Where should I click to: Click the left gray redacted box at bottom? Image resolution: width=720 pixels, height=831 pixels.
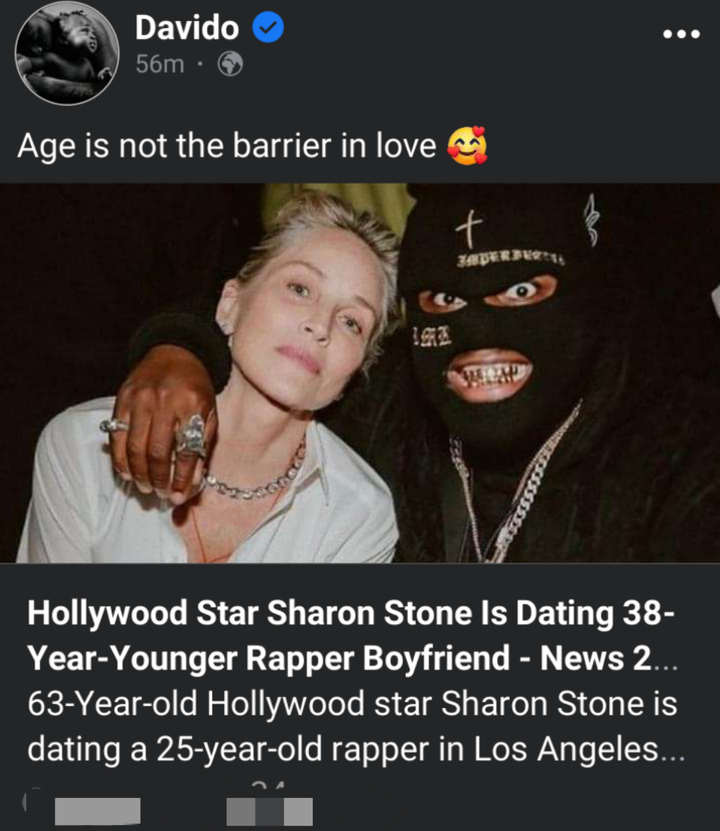(x=97, y=811)
